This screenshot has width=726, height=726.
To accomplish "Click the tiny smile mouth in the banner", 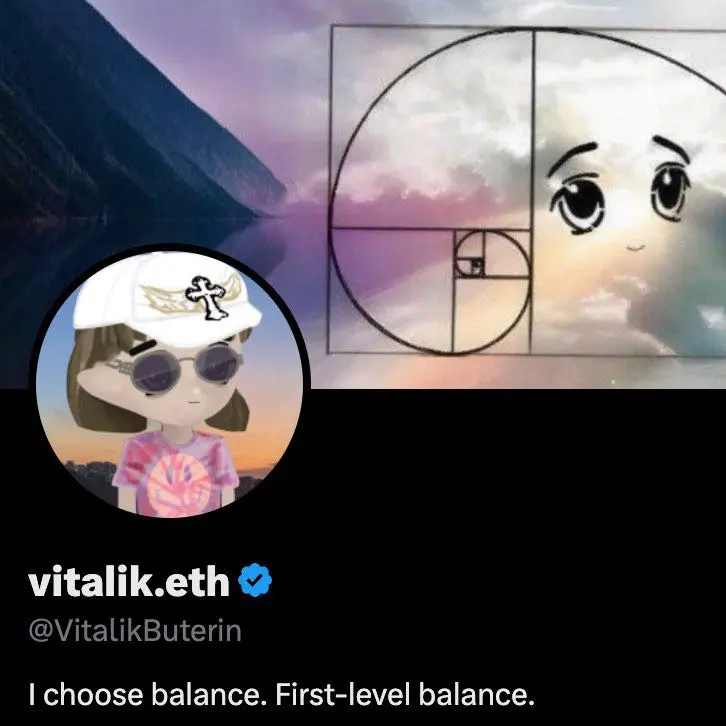I will tap(637, 248).
